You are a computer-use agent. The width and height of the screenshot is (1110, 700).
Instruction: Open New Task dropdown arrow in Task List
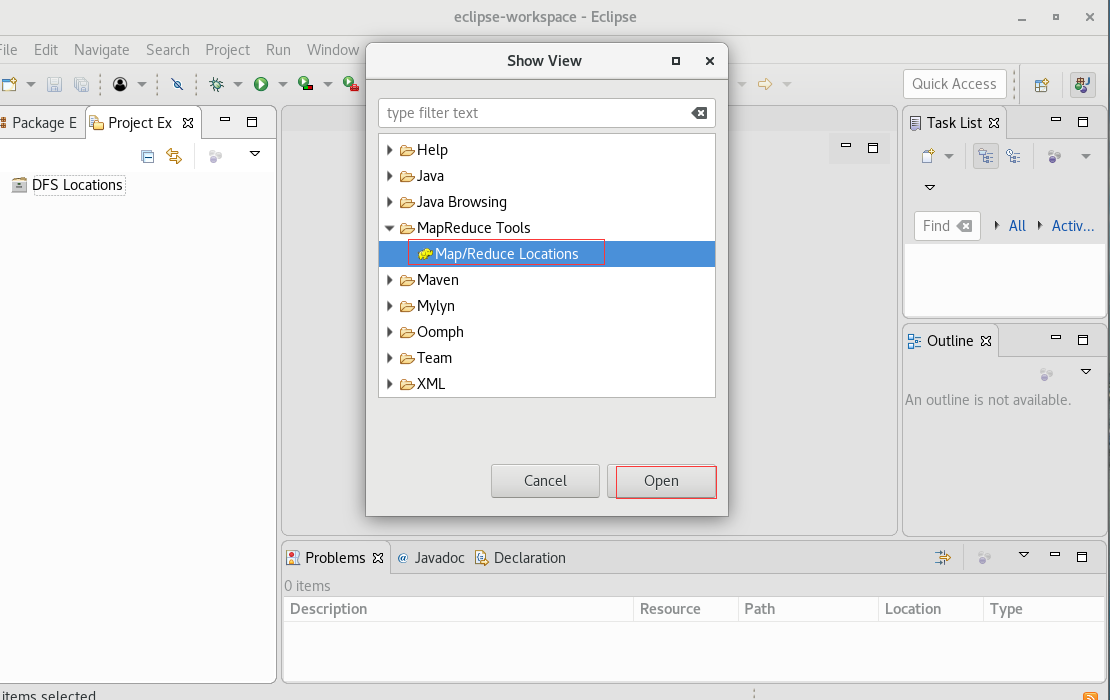(x=949, y=156)
